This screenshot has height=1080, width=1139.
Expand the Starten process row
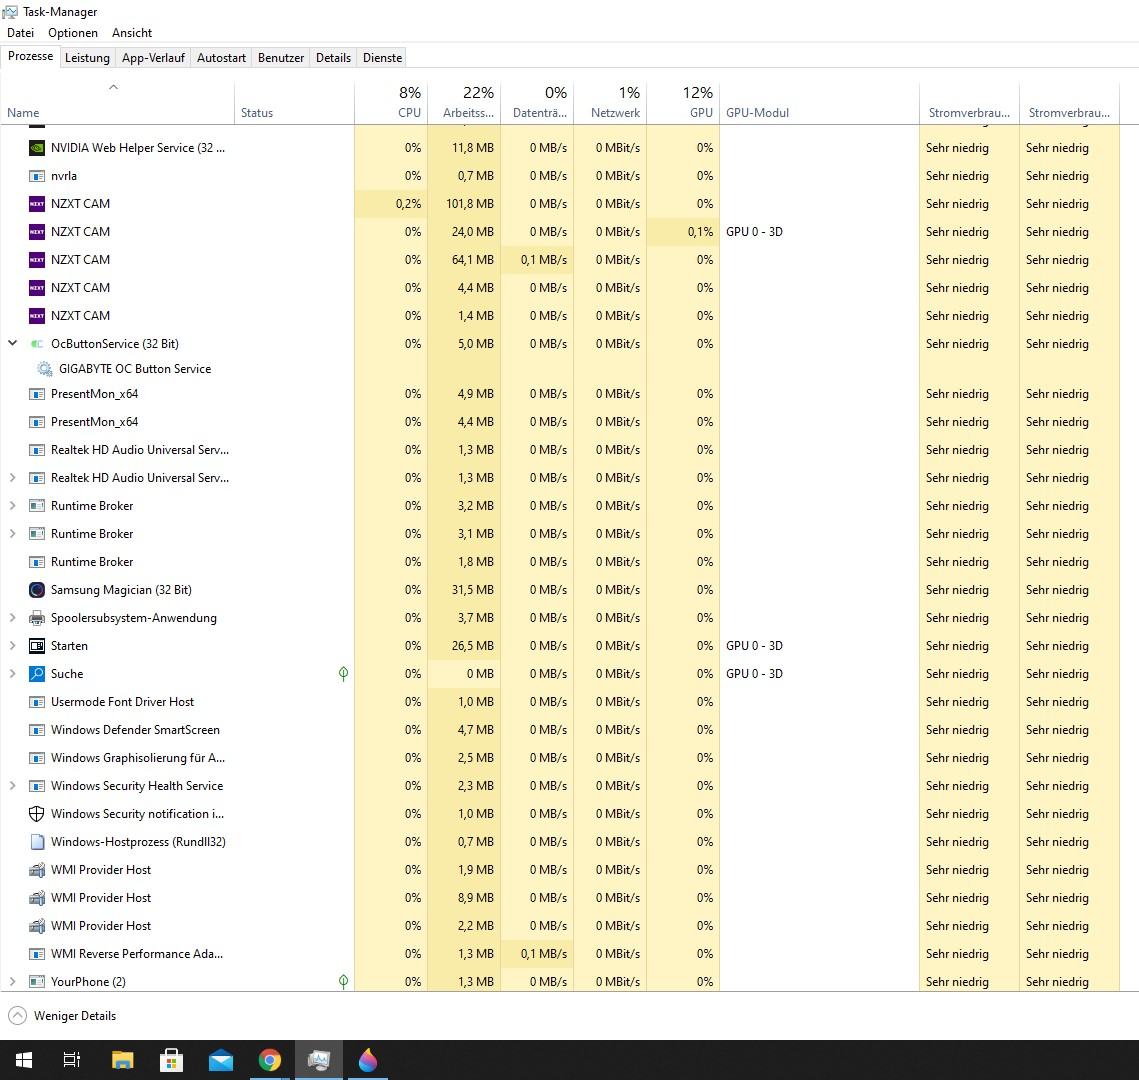[x=12, y=646]
